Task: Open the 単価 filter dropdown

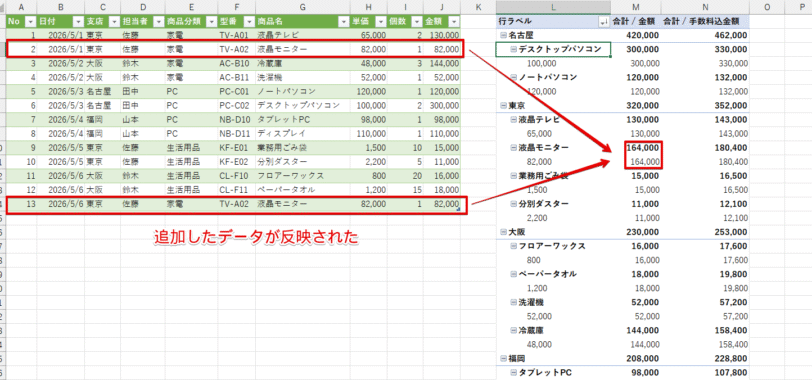Action: click(381, 22)
